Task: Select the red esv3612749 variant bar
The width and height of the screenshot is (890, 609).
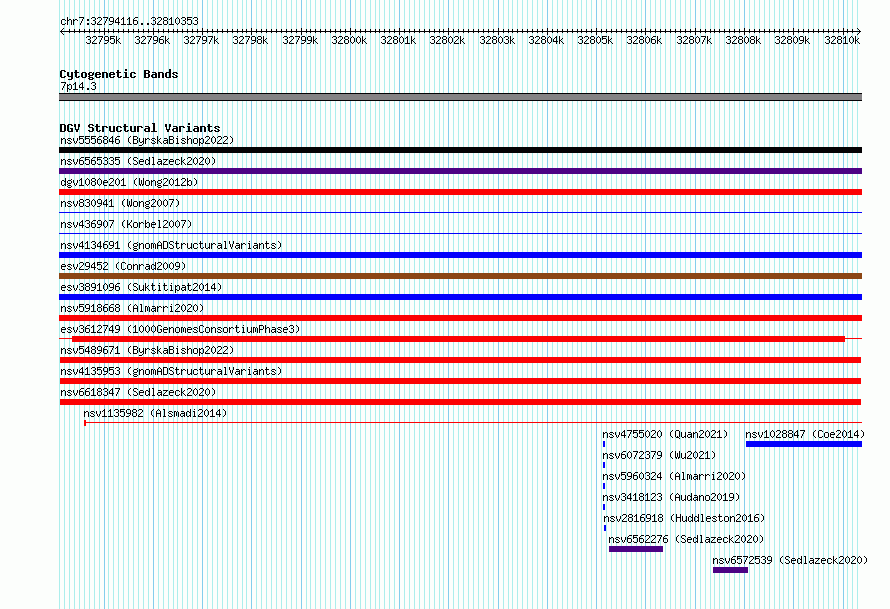Action: (x=459, y=339)
